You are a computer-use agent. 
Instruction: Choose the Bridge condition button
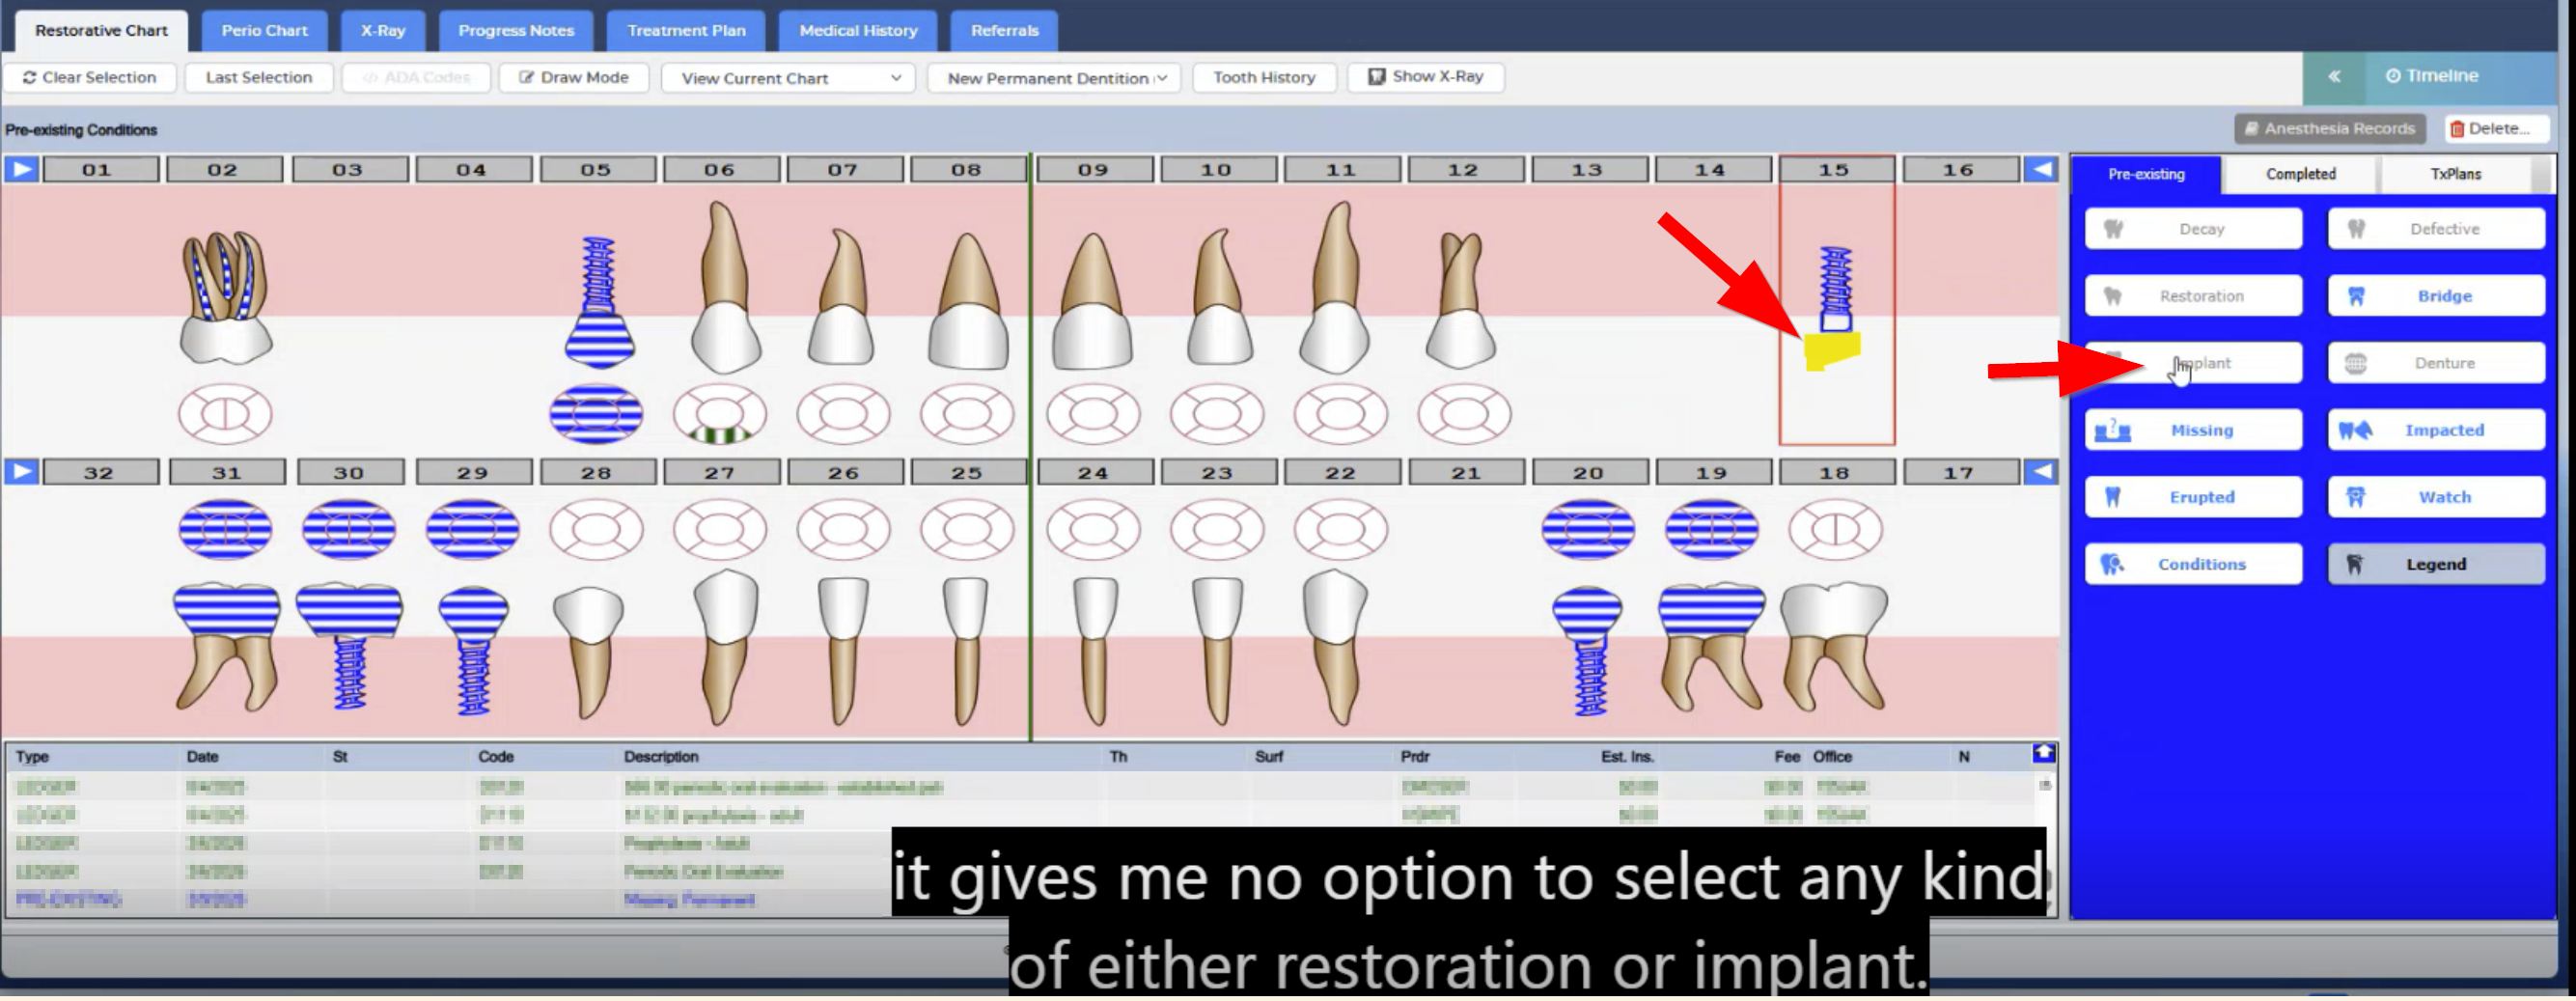pyautogui.click(x=2436, y=296)
